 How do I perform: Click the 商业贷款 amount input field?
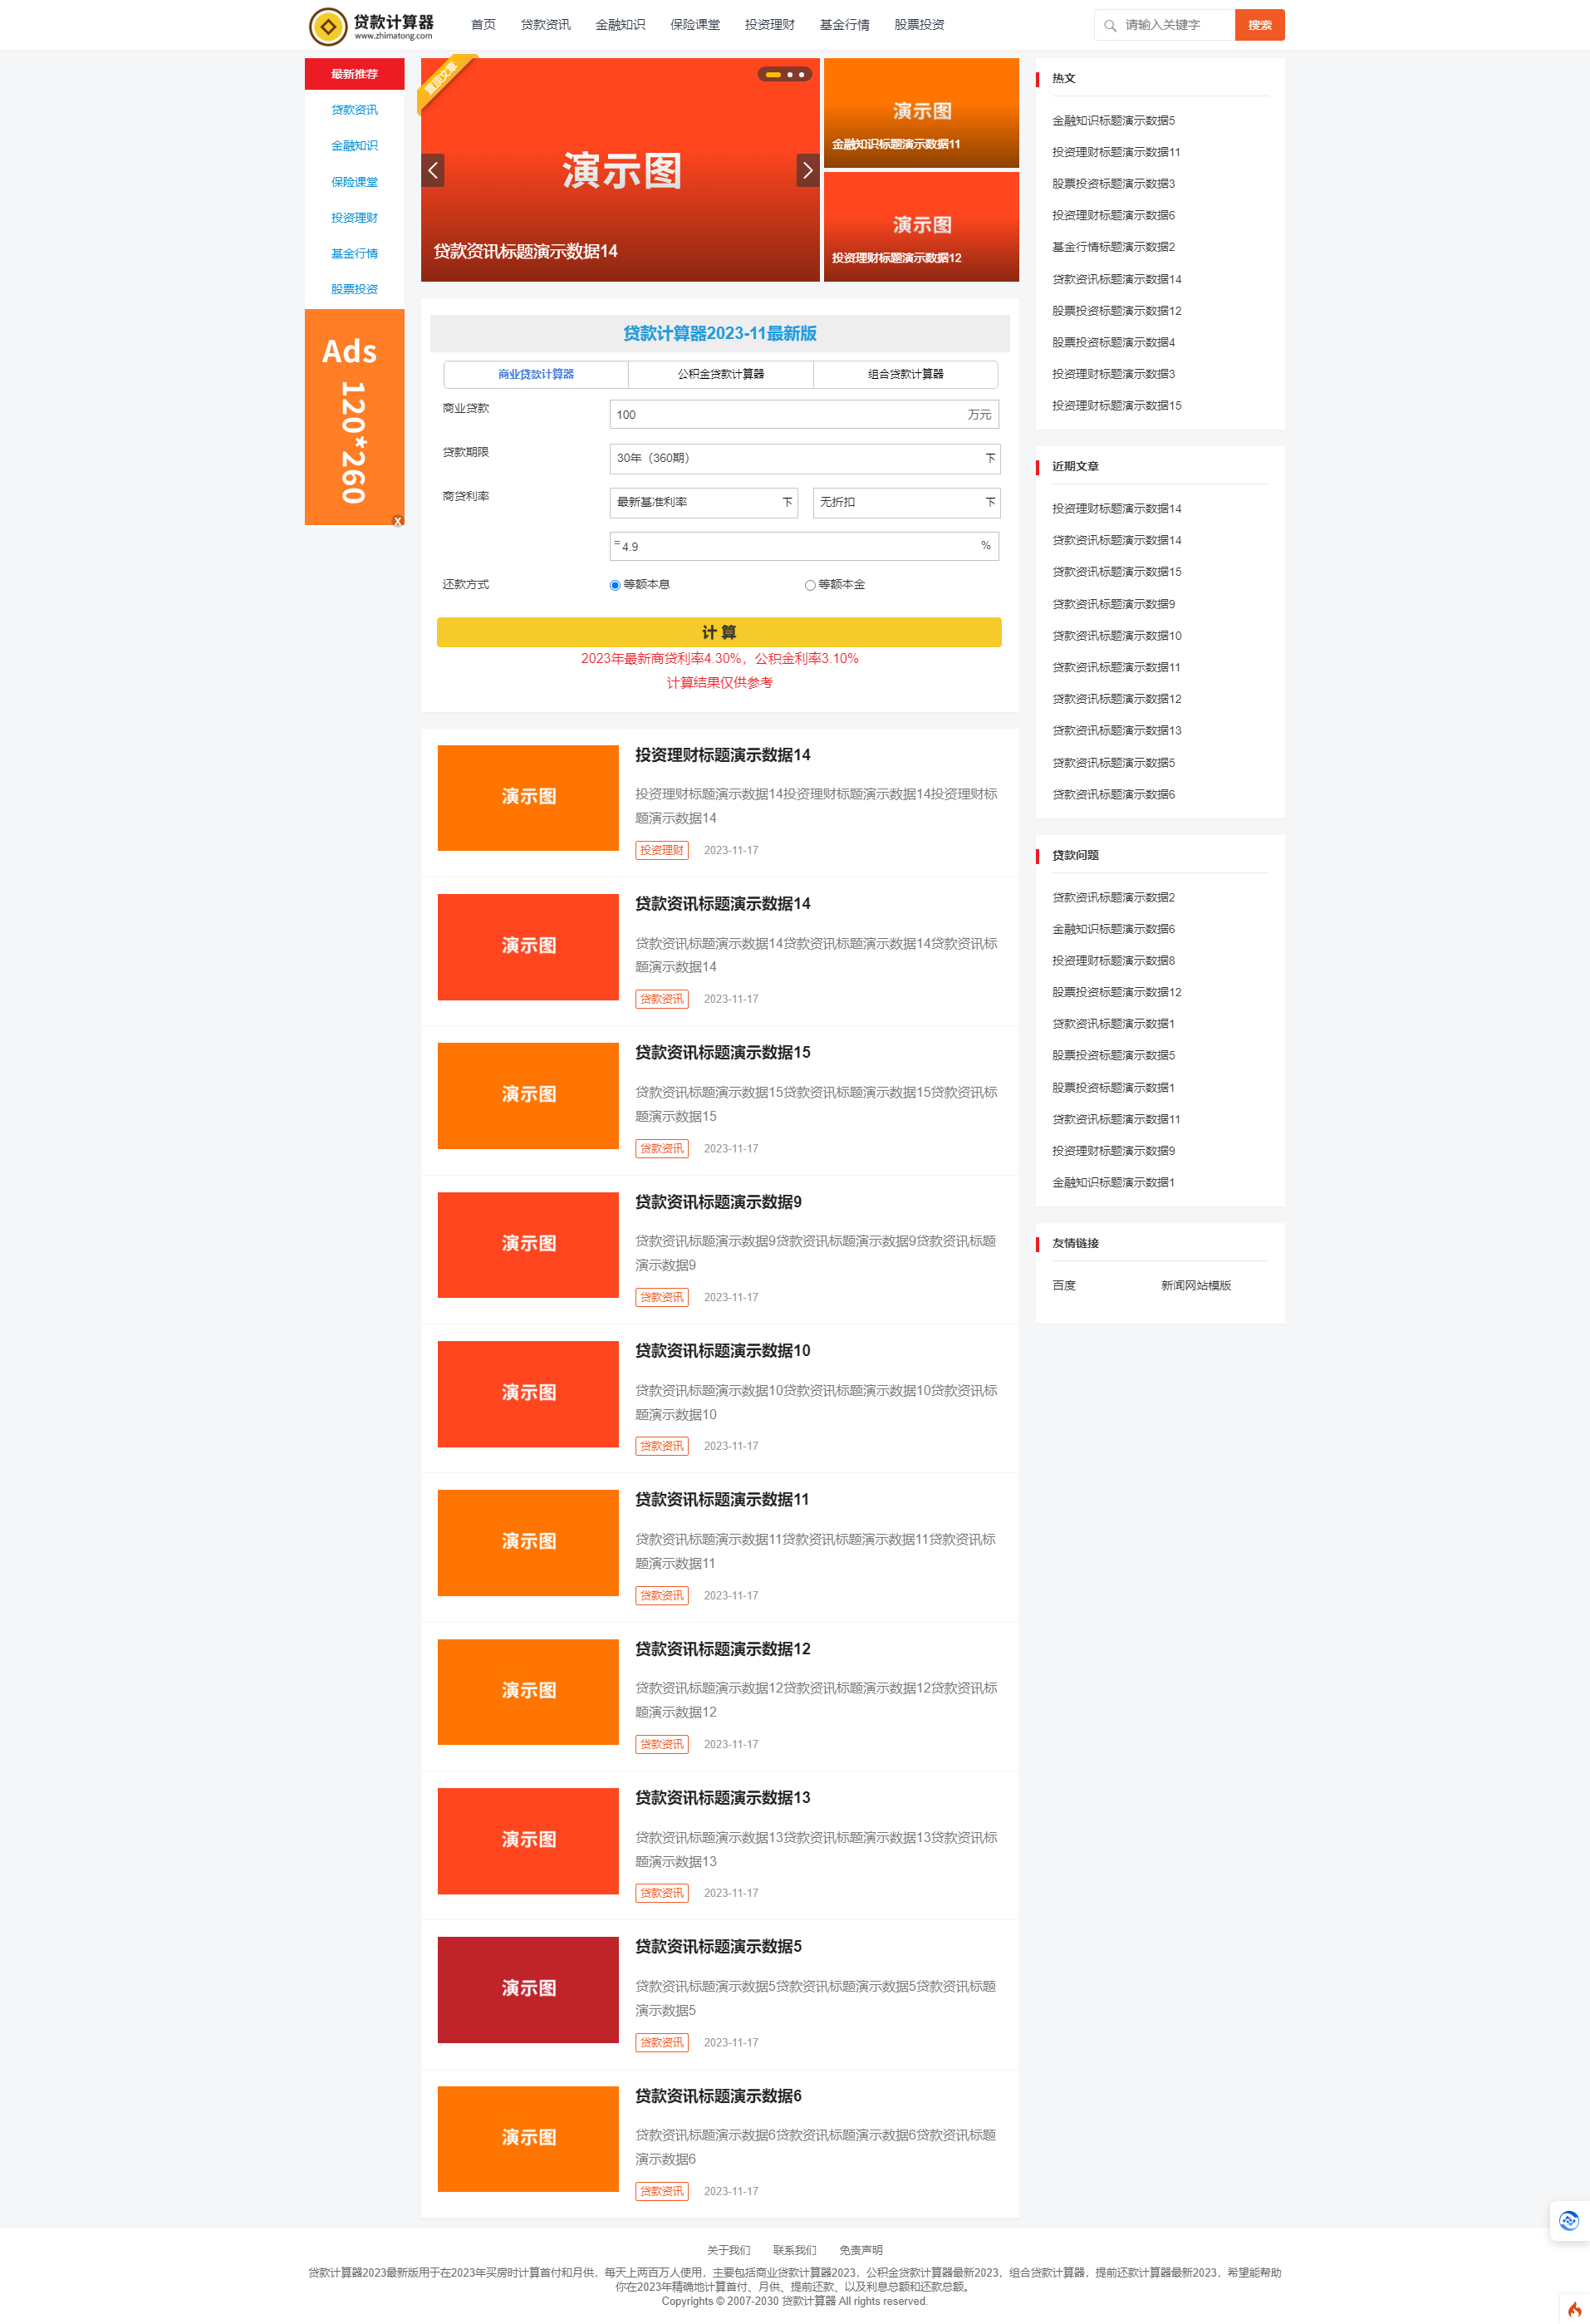click(785, 415)
